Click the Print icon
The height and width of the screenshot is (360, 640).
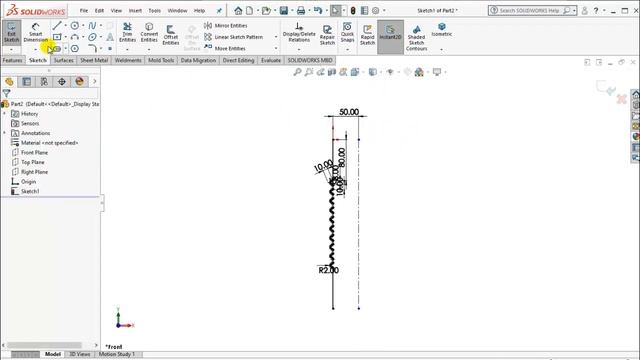(301, 11)
